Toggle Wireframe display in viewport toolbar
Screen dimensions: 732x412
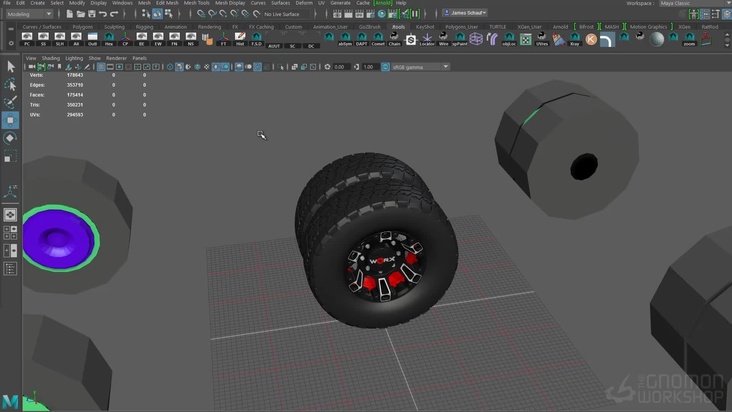point(170,67)
